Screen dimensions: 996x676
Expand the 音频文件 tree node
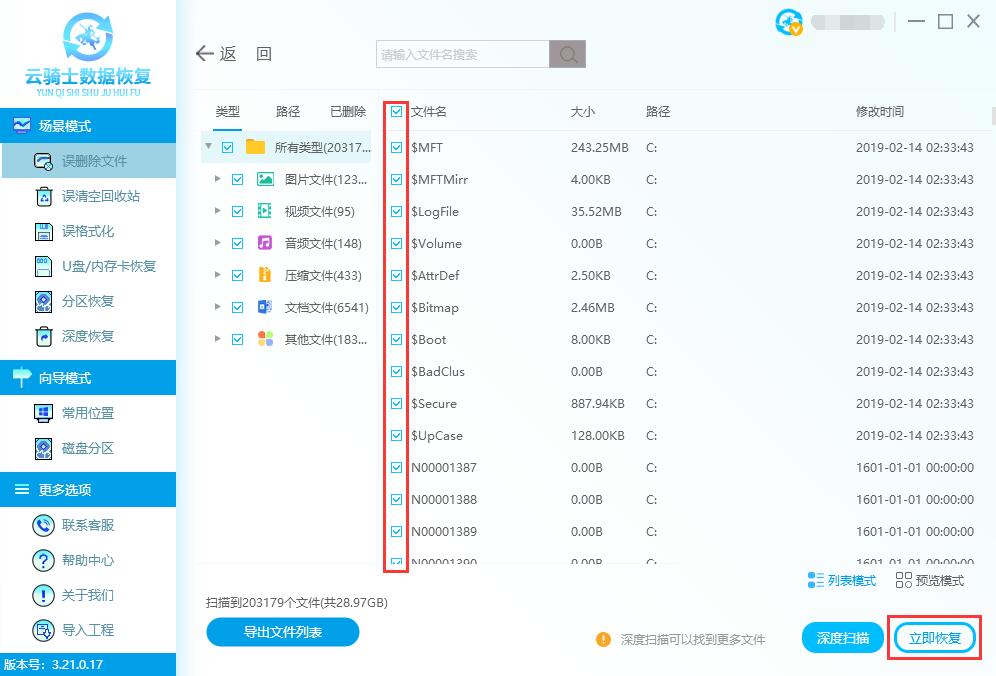[x=217, y=242]
